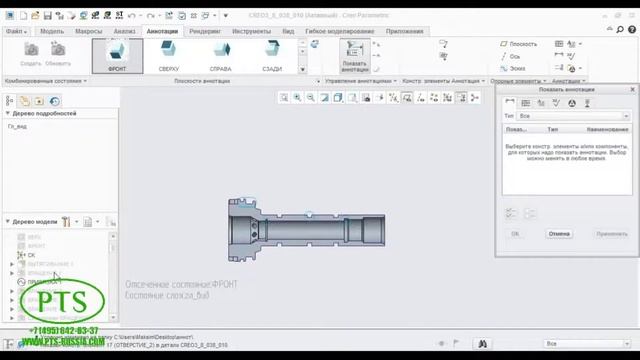The height and width of the screenshot is (360, 640).
Task: Open the Файл menu
Action: click(16, 31)
